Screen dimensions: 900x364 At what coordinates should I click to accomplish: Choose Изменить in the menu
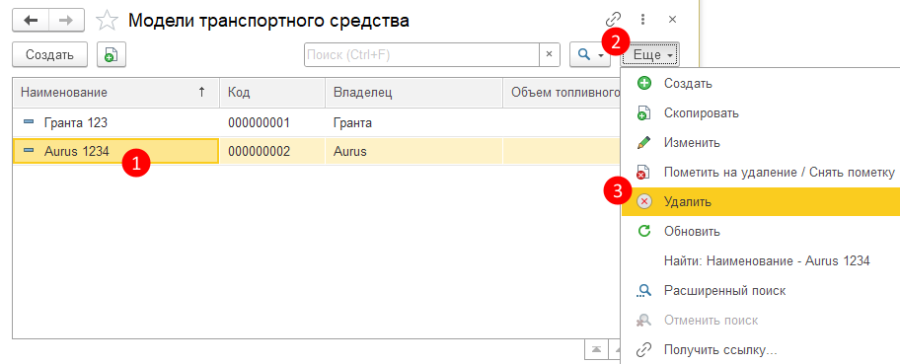click(761, 142)
